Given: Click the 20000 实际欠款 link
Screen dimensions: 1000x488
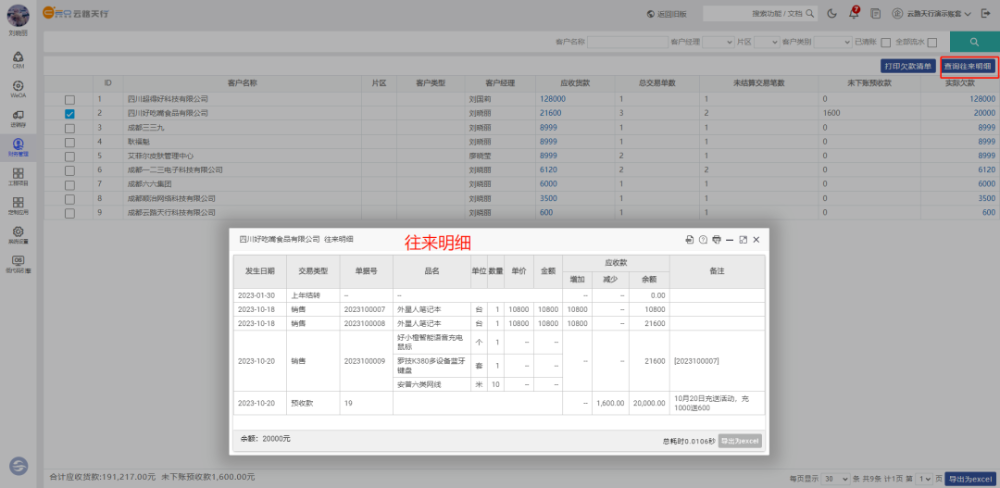Looking at the screenshot, I should pyautogui.click(x=984, y=114).
